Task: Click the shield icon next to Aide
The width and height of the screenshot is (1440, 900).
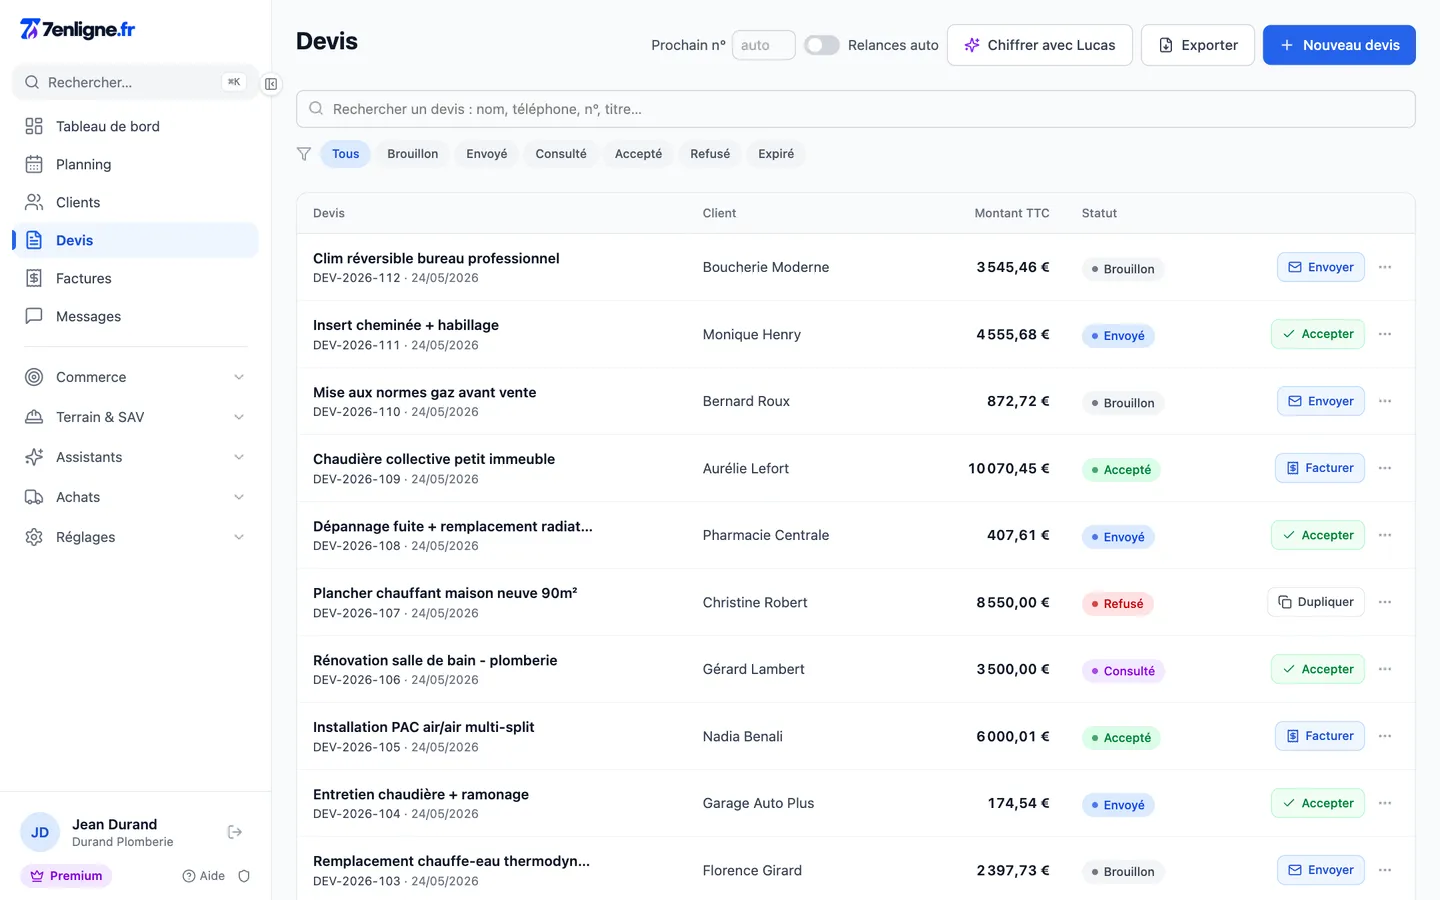Action: pos(244,876)
